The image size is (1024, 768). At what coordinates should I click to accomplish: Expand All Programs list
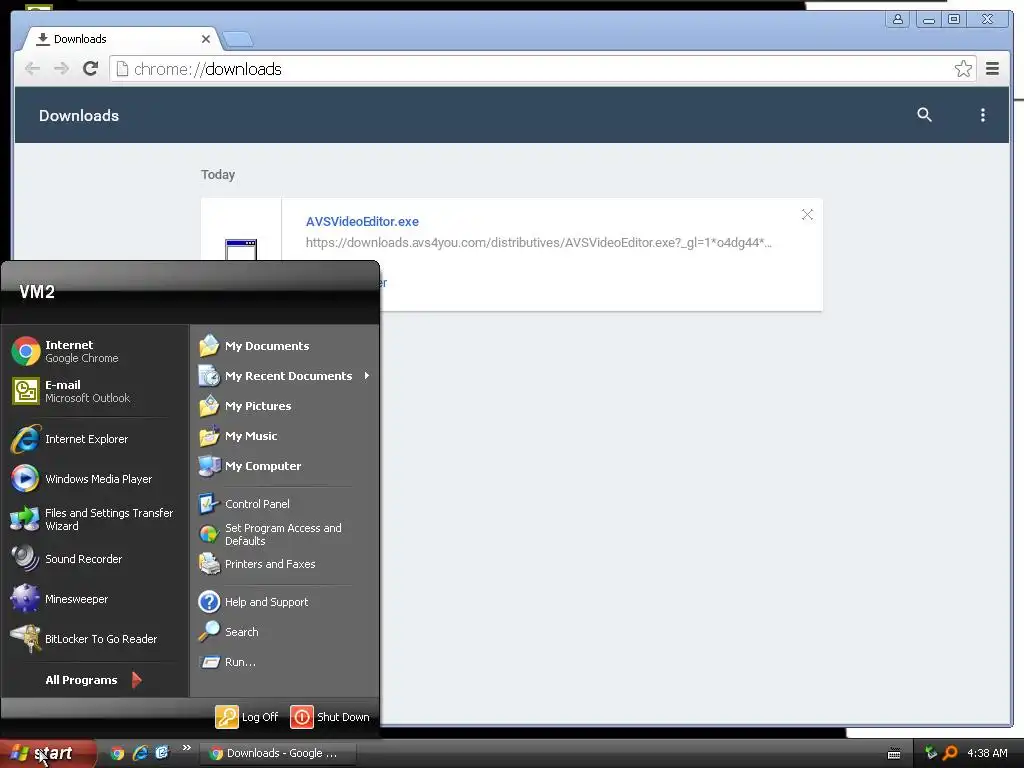pyautogui.click(x=93, y=680)
